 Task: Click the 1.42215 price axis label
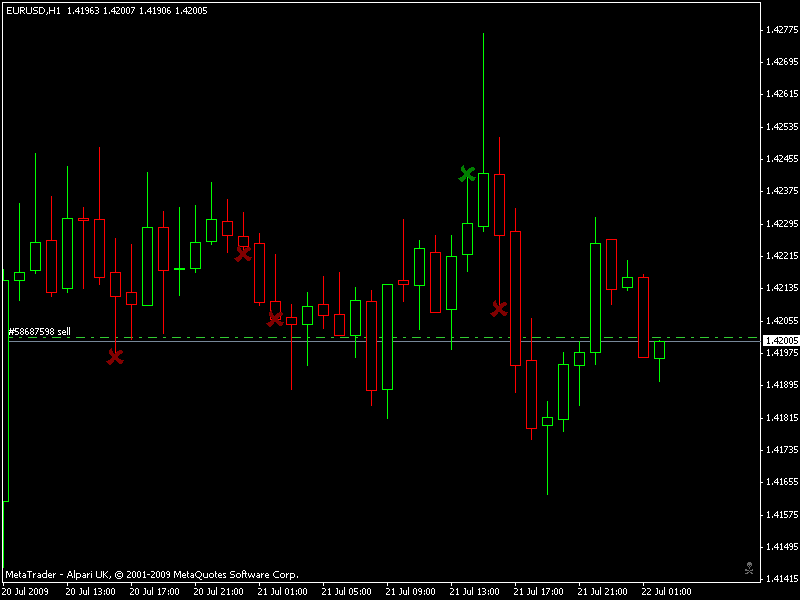pyautogui.click(x=782, y=256)
